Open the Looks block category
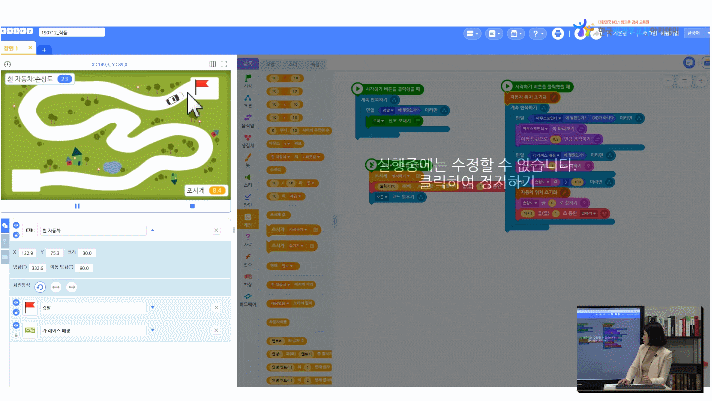Image resolution: width=712 pixels, height=401 pixels. tap(248, 141)
